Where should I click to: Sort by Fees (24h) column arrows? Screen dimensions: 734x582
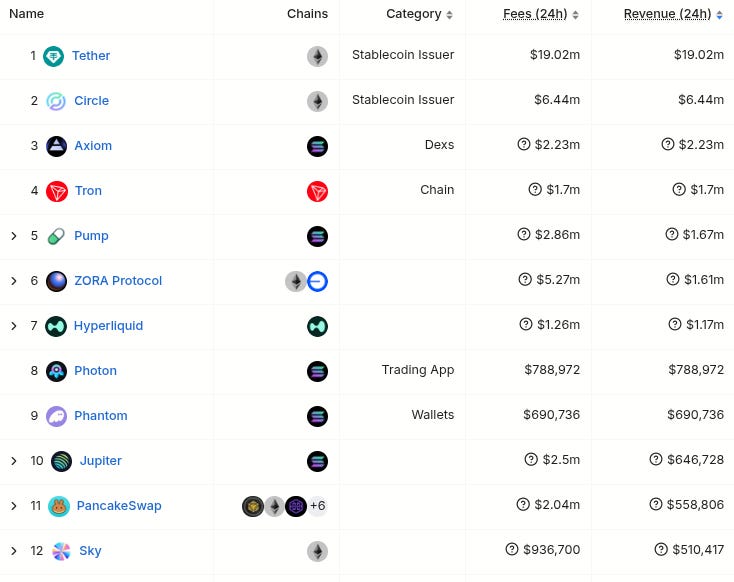(x=575, y=15)
